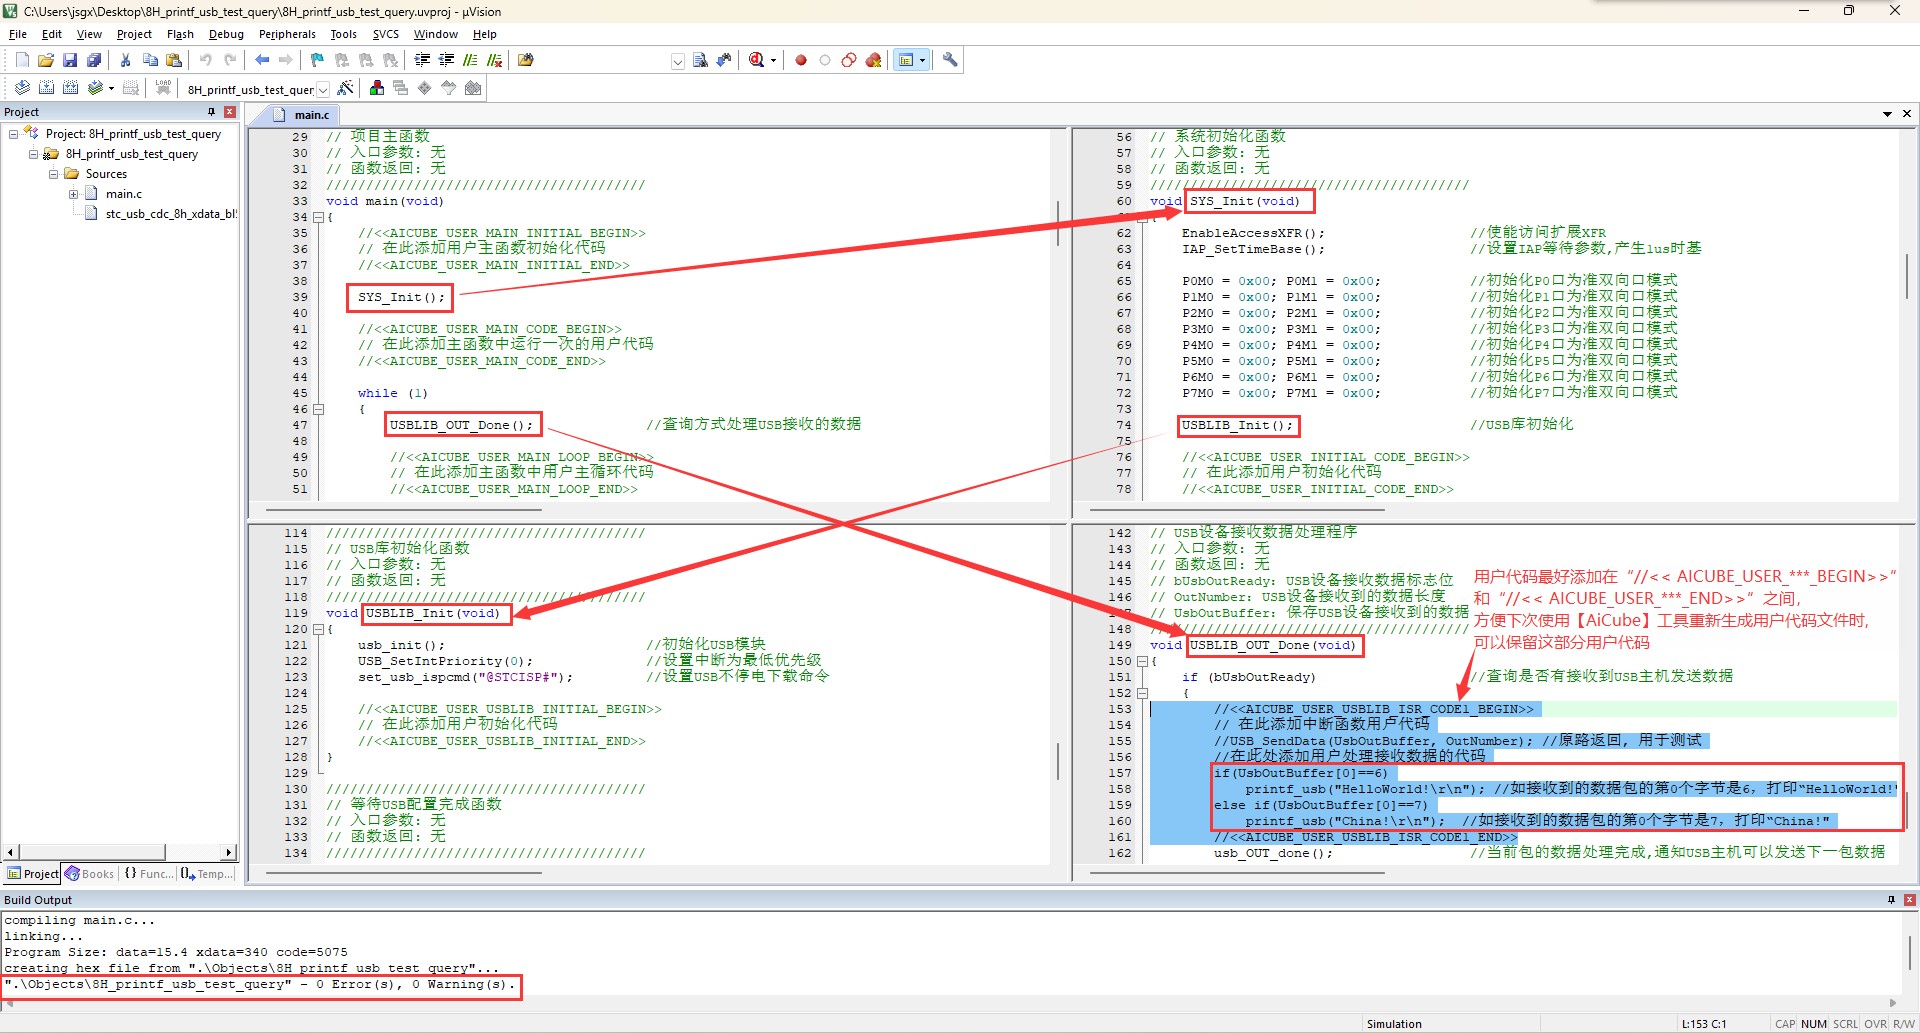Click top-left editor pane horizontal scrollbar
Viewport: 1920px width, 1033px height.
point(403,510)
